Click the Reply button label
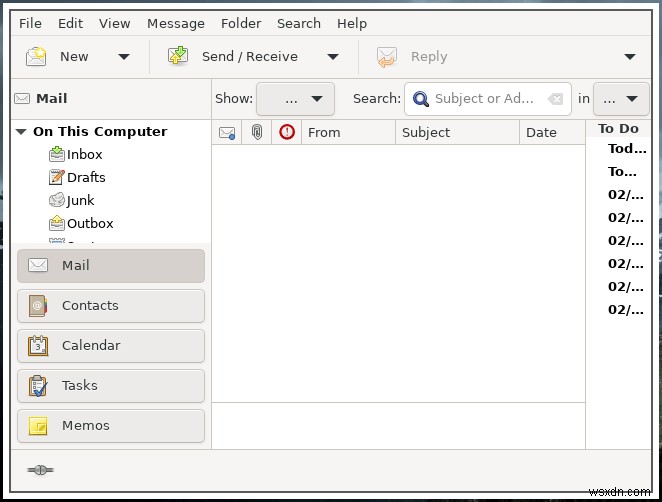The height and width of the screenshot is (502, 662). click(429, 57)
